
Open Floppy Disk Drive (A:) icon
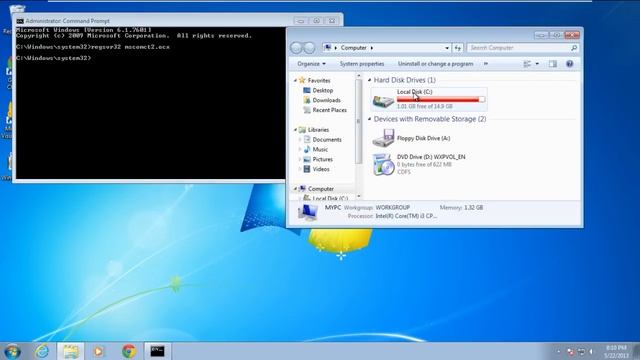(x=383, y=138)
